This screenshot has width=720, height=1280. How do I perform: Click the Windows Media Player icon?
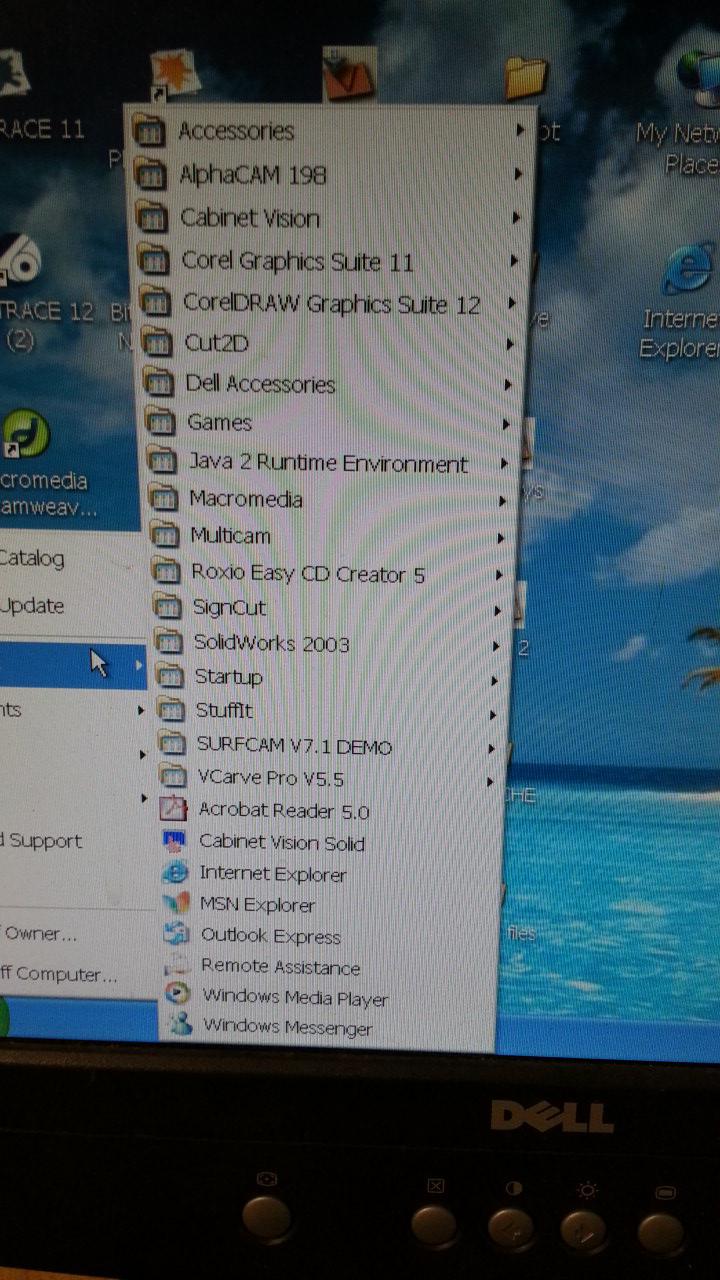pos(178,996)
